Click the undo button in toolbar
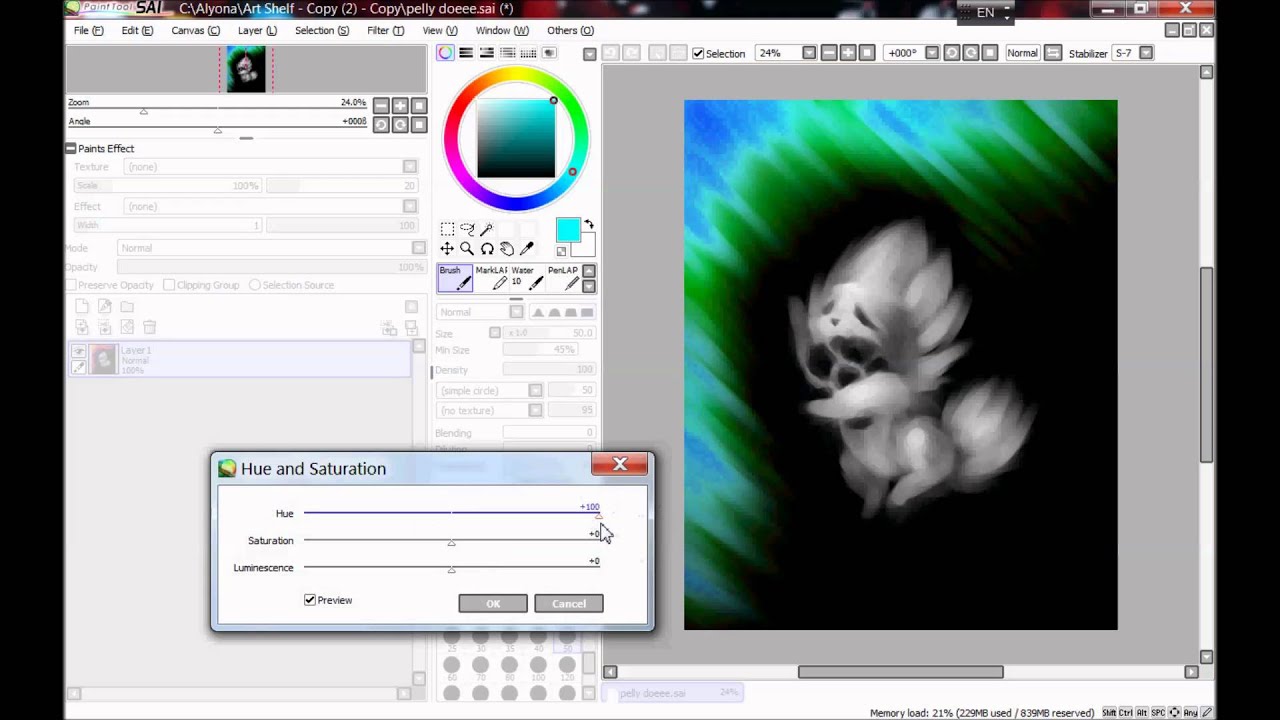Screen dimensions: 1280x720 point(611,53)
